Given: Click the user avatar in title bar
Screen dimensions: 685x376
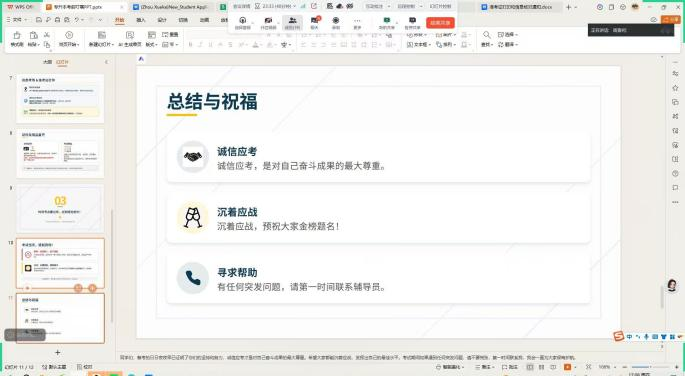Looking at the screenshot, I should tap(635, 7).
